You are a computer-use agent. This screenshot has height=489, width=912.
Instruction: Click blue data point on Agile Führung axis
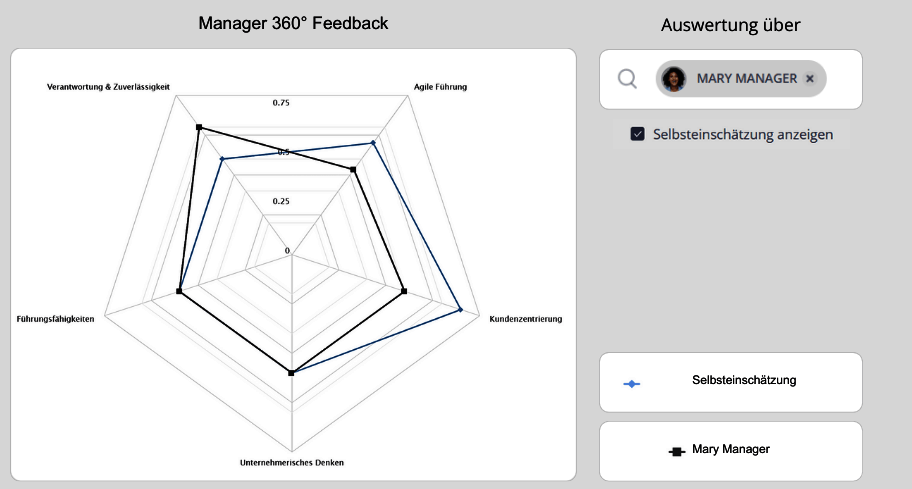pos(373,143)
